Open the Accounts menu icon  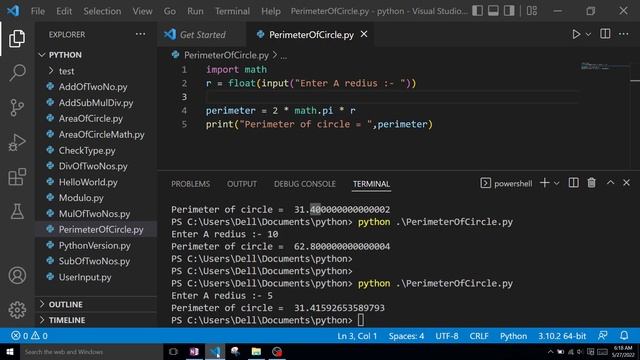pyautogui.click(x=17, y=276)
